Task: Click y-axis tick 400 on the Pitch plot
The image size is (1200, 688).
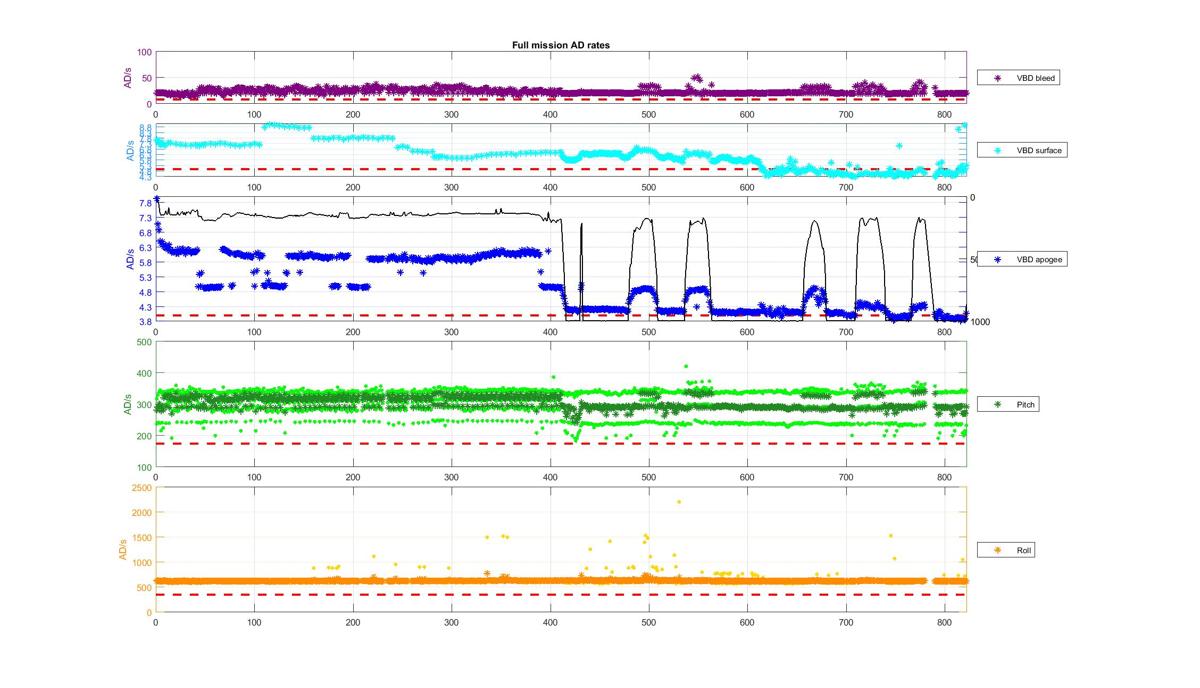Action: 143,373
